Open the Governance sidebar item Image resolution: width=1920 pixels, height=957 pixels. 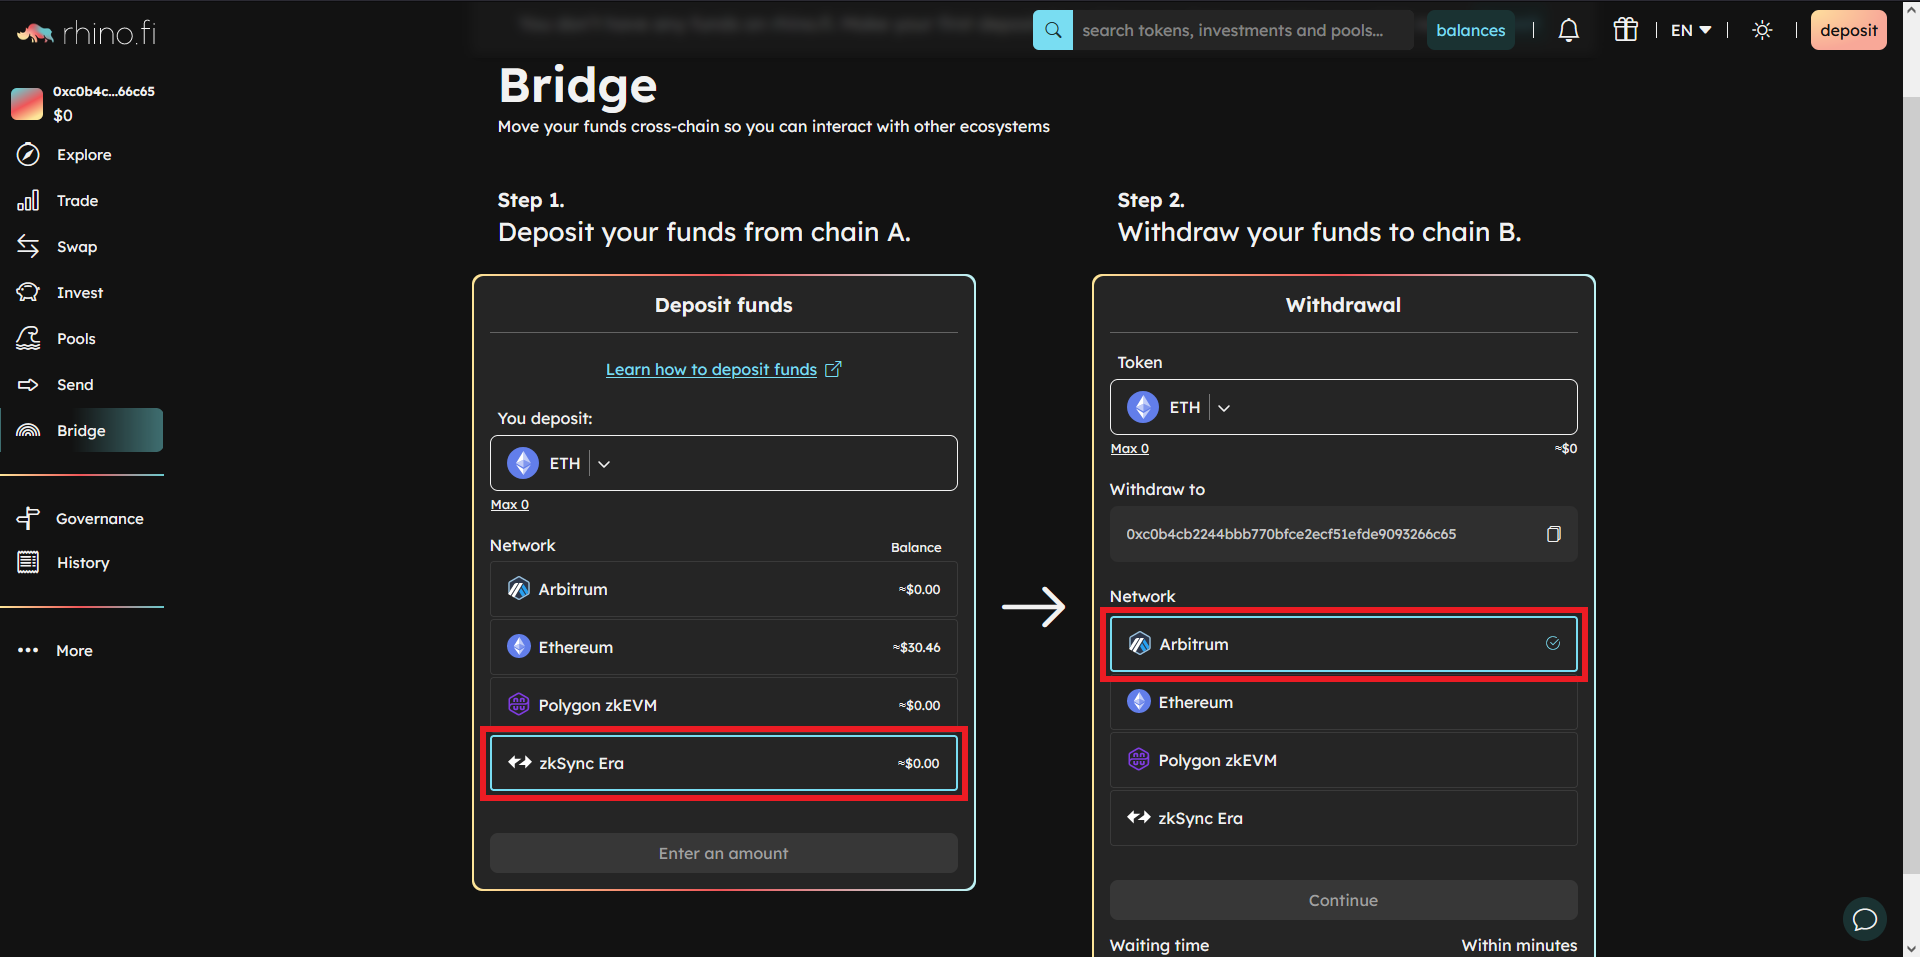[99, 518]
